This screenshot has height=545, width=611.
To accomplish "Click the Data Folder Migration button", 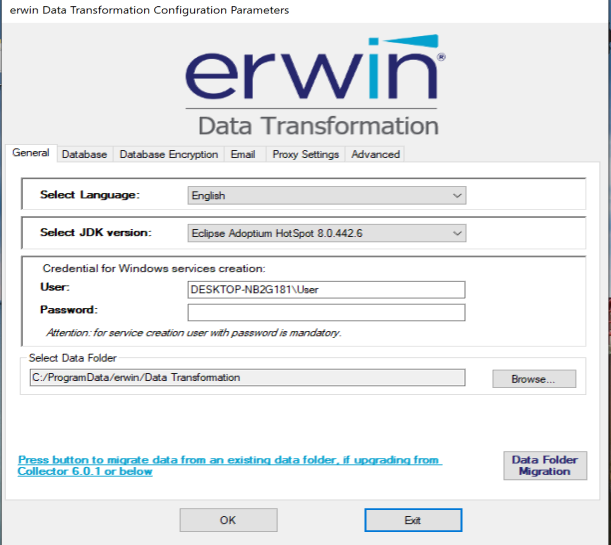I will 545,466.
